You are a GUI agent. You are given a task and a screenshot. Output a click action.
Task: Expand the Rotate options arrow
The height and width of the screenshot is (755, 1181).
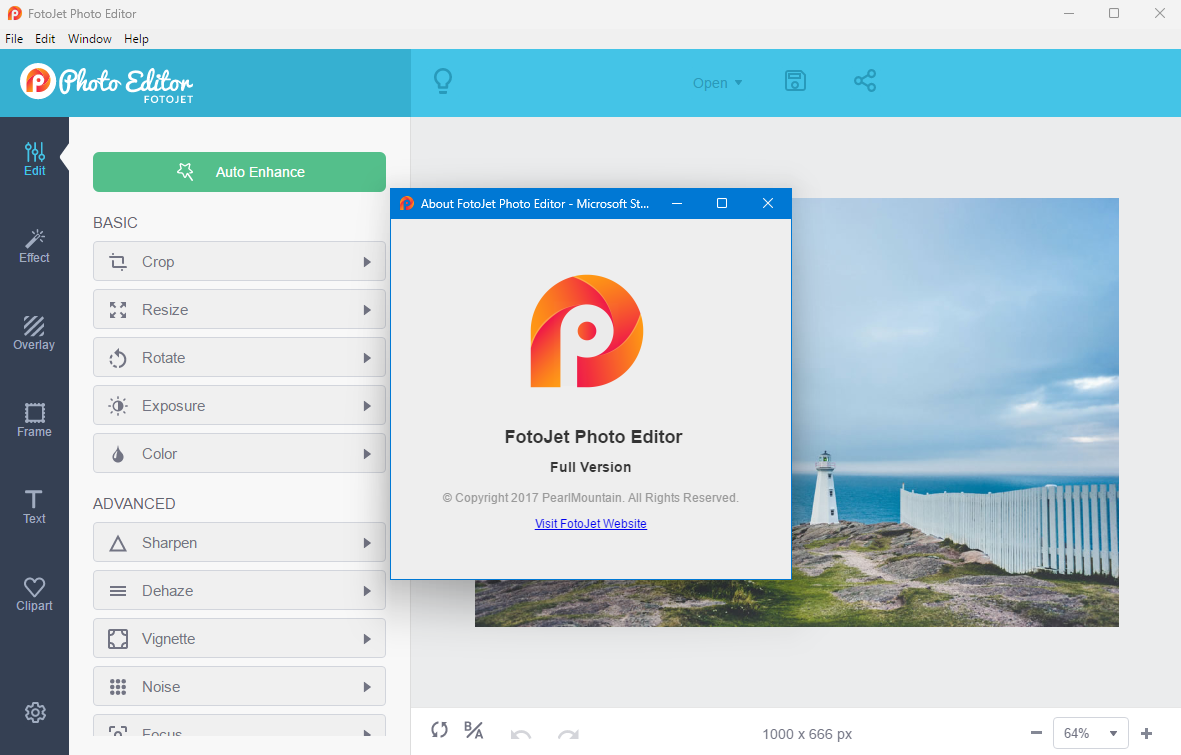pos(367,358)
